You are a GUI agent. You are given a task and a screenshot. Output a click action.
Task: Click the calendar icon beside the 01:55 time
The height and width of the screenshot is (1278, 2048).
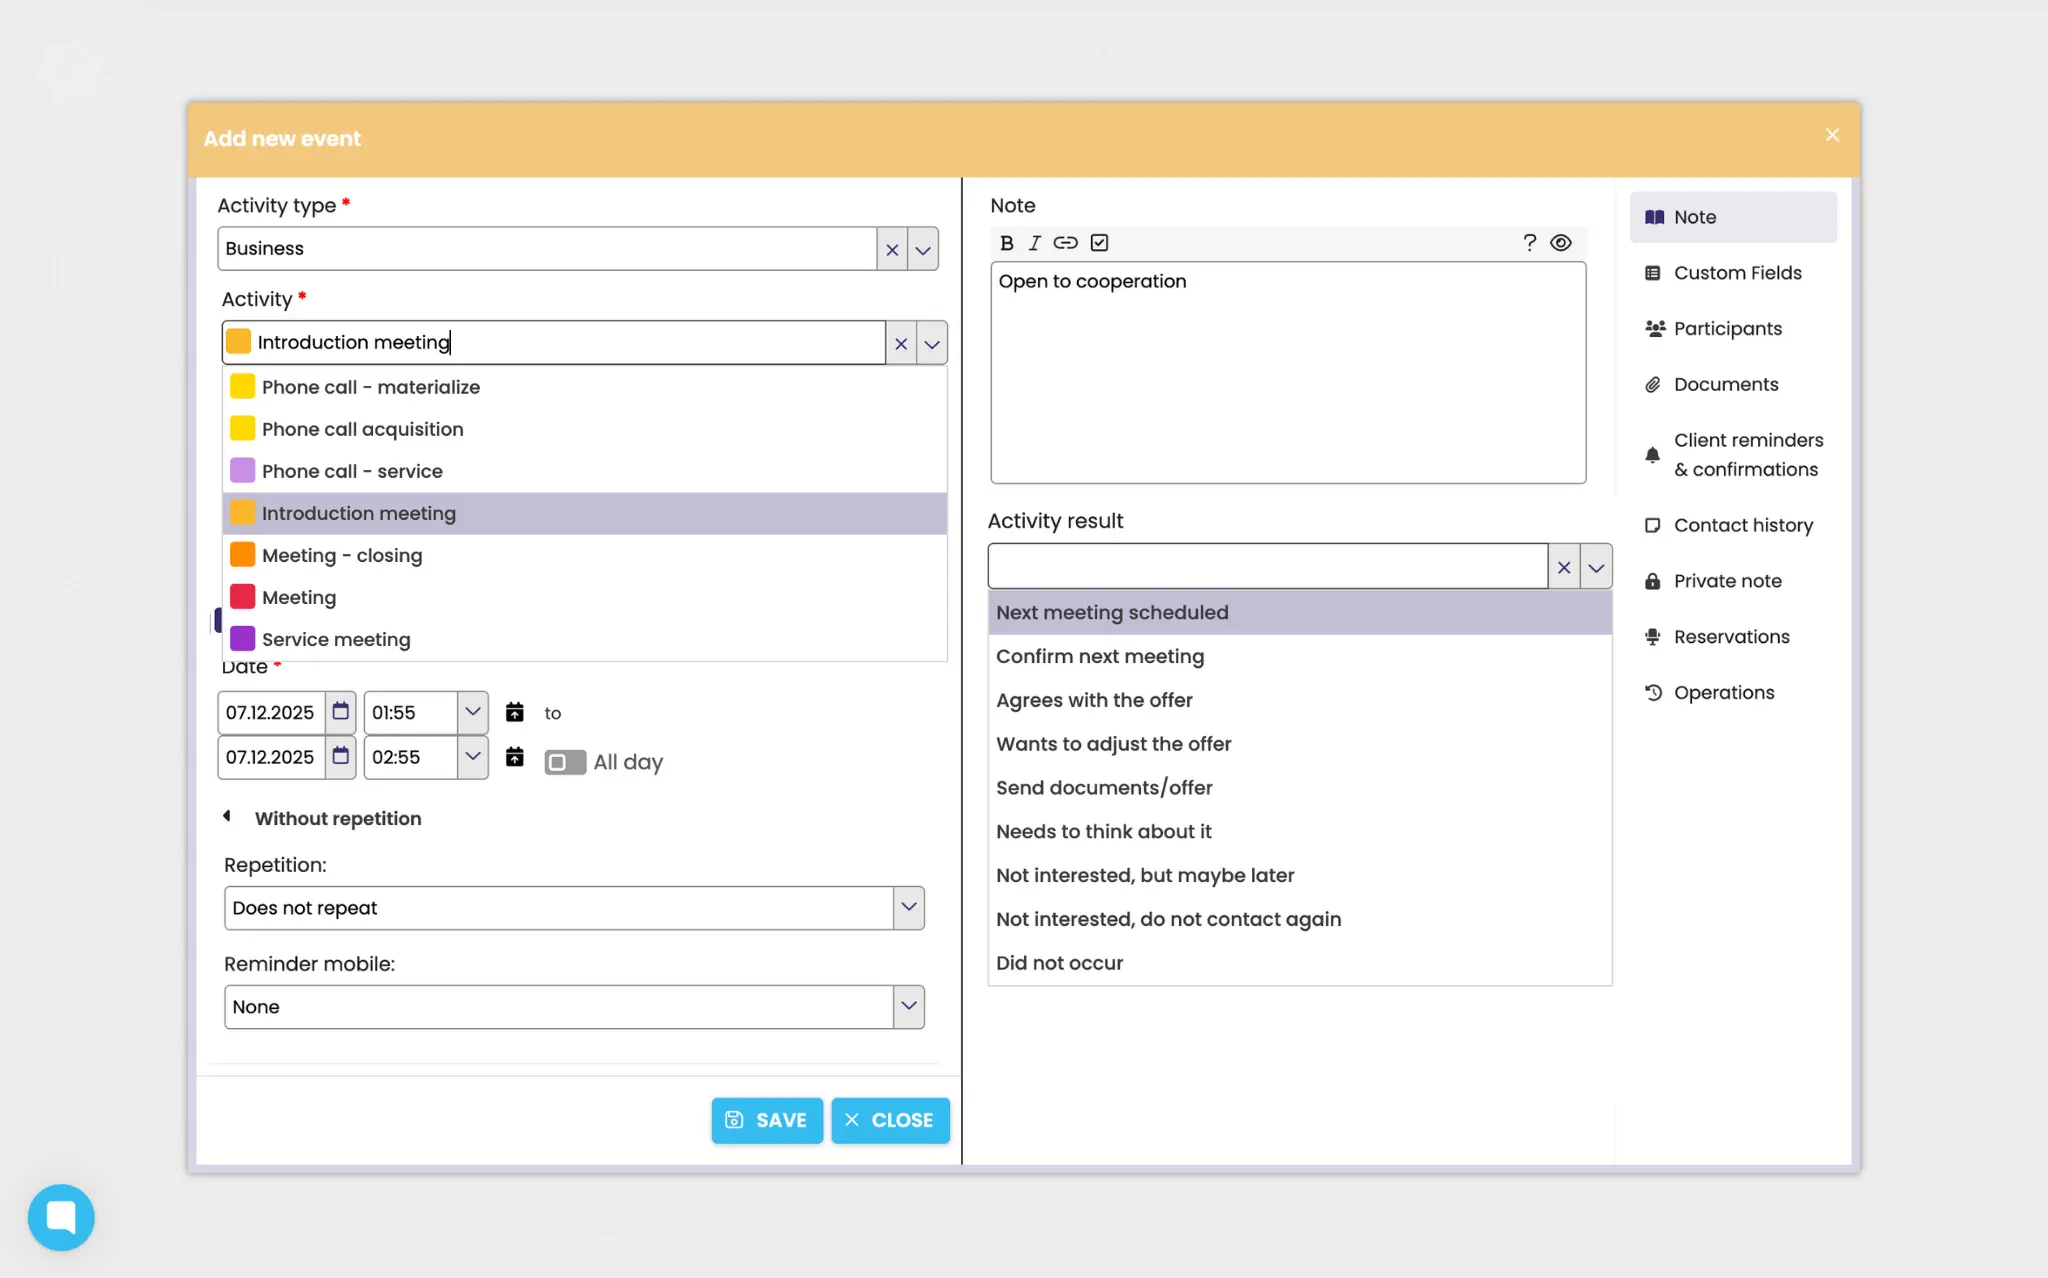click(x=514, y=712)
